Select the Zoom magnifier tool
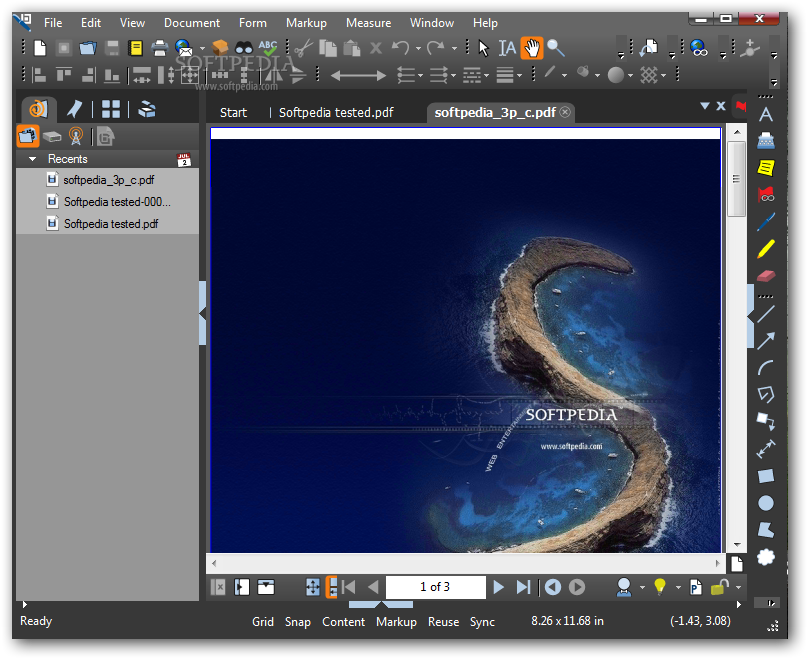Viewport: 808px width, 659px height. (x=556, y=48)
